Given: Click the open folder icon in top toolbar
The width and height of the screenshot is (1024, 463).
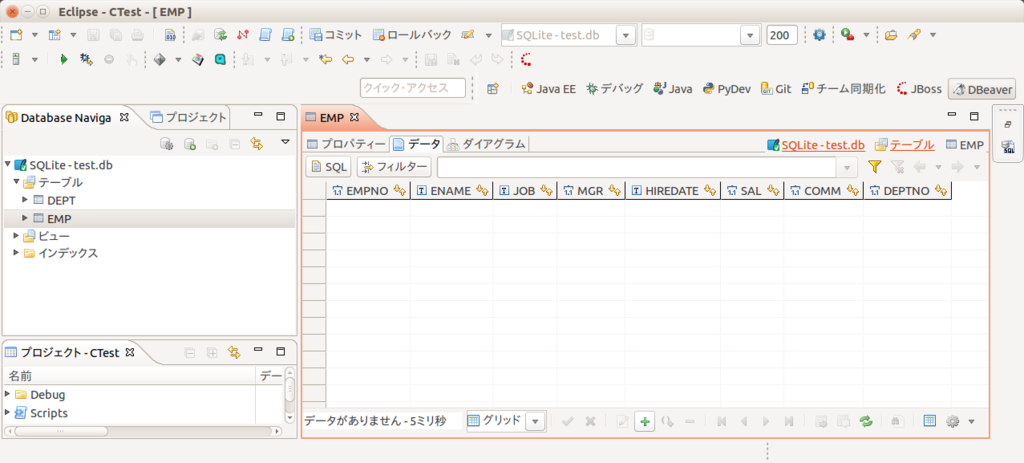Looking at the screenshot, I should click(x=891, y=35).
